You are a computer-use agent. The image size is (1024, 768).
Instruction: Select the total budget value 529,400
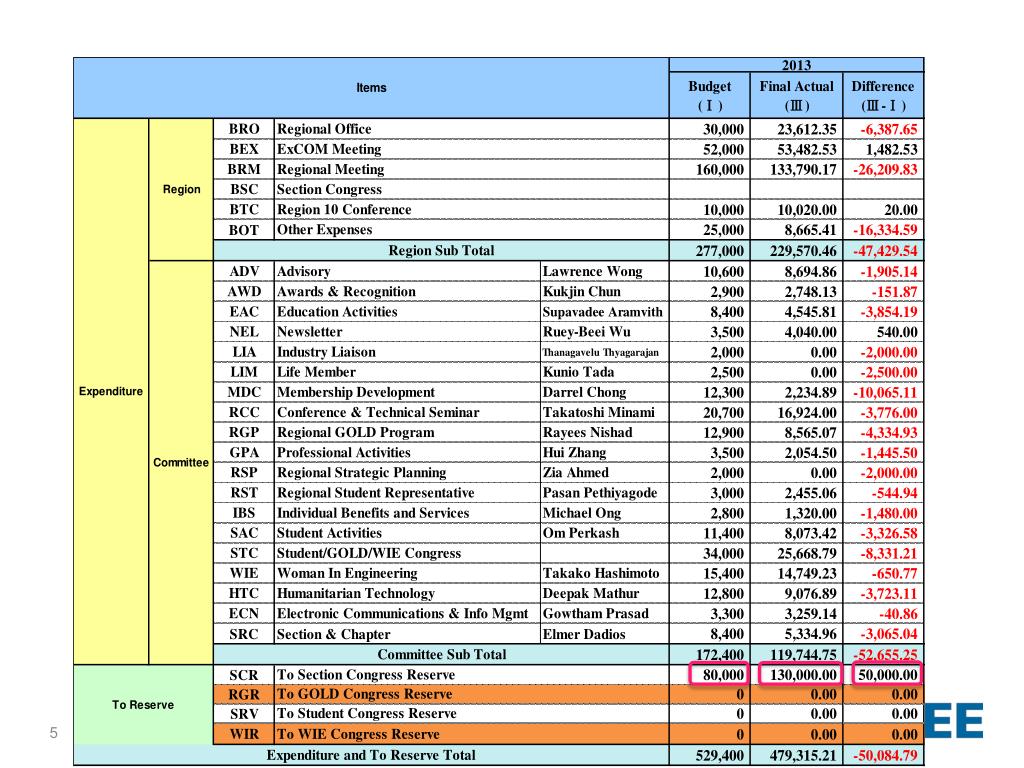click(x=710, y=756)
